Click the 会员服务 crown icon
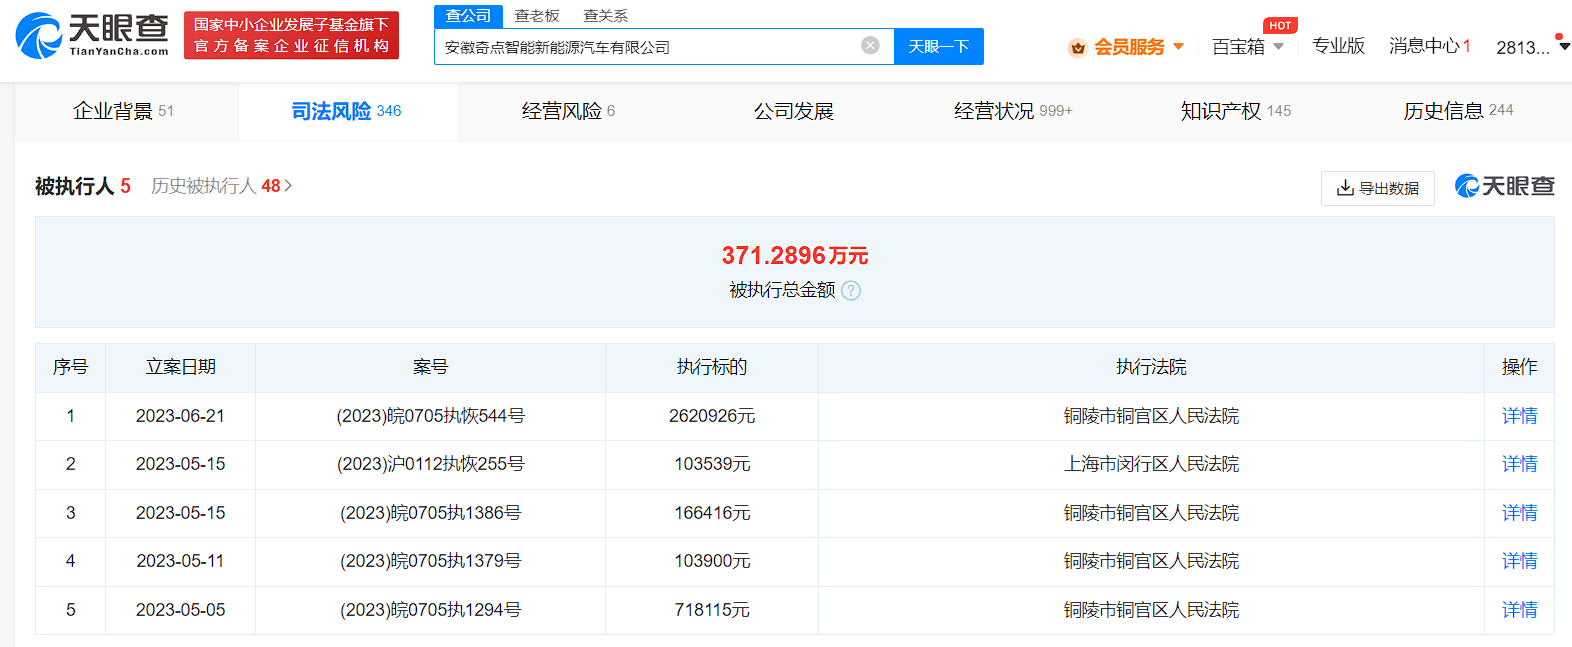This screenshot has height=647, width=1572. [x=1077, y=47]
